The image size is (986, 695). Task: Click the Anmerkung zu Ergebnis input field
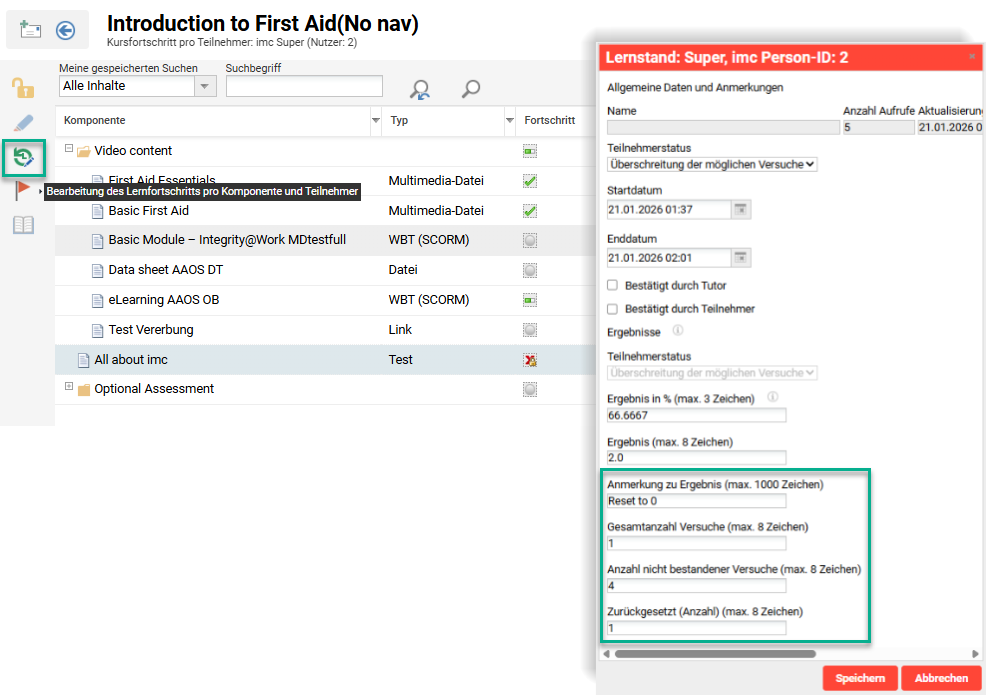pos(696,501)
